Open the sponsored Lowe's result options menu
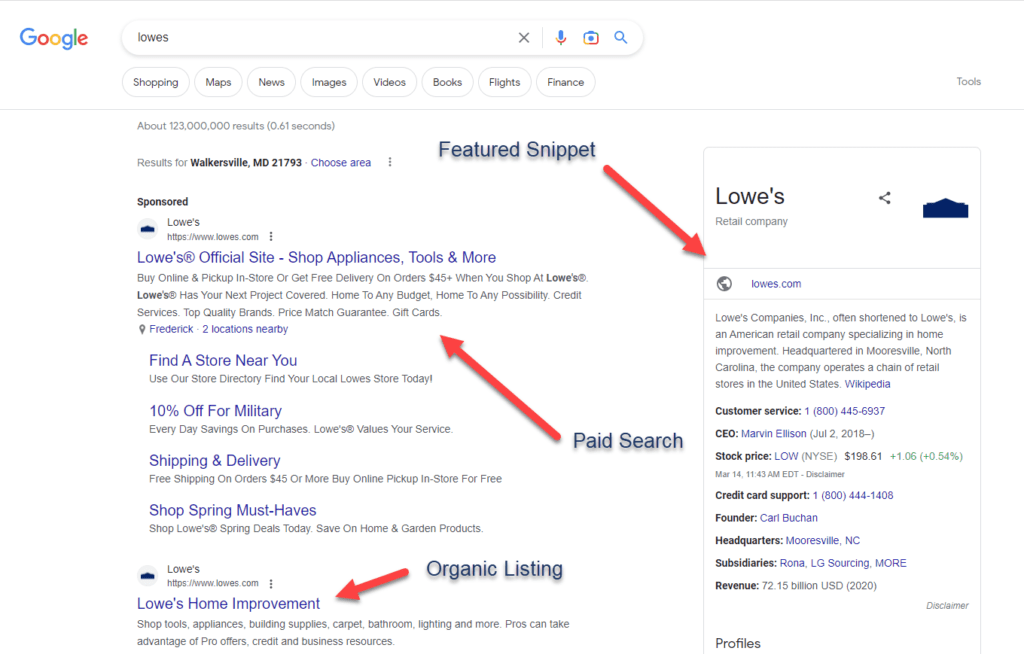 pos(271,237)
